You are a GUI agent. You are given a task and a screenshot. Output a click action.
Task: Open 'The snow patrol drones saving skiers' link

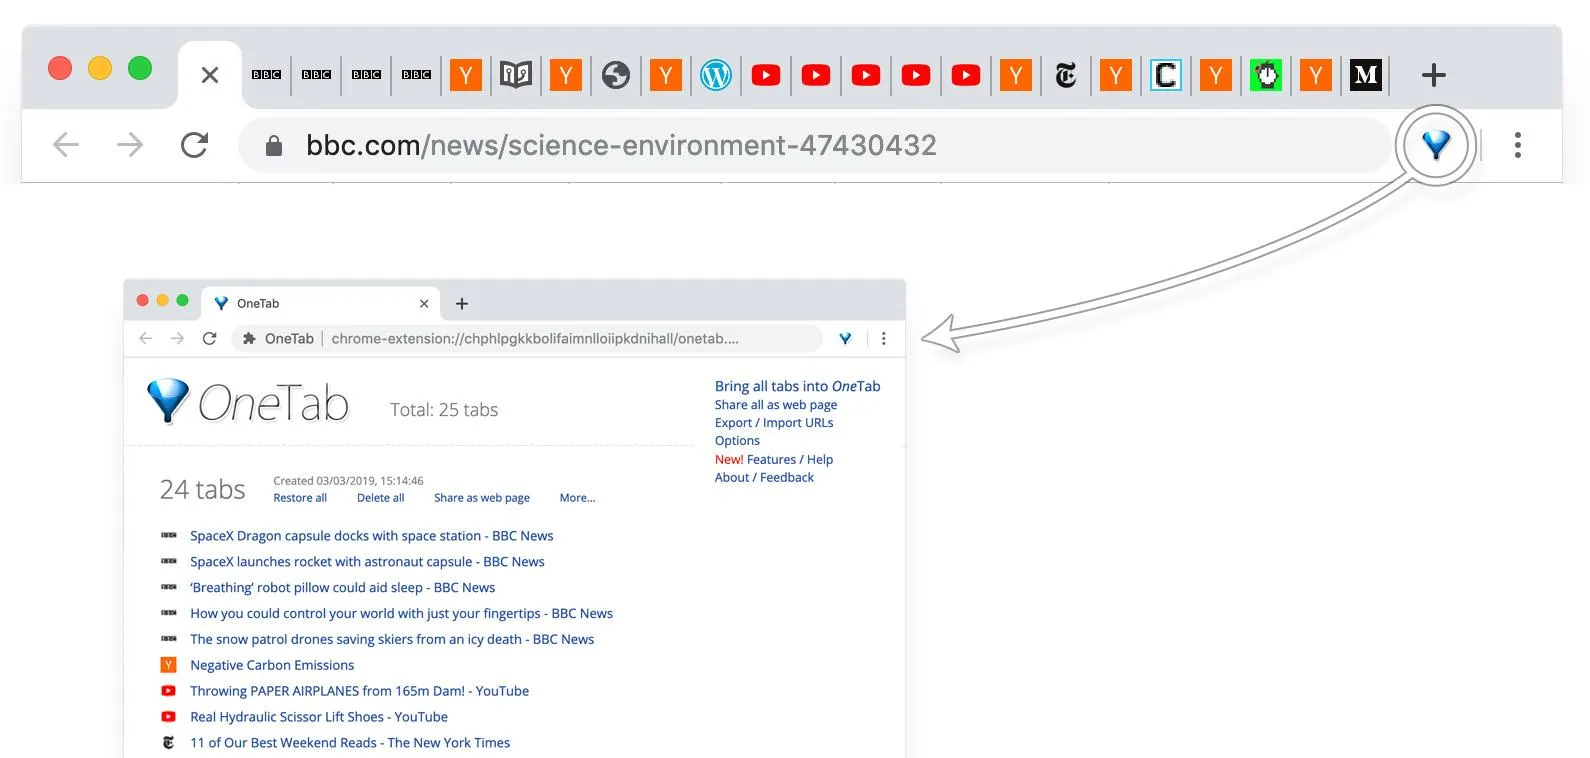click(392, 640)
